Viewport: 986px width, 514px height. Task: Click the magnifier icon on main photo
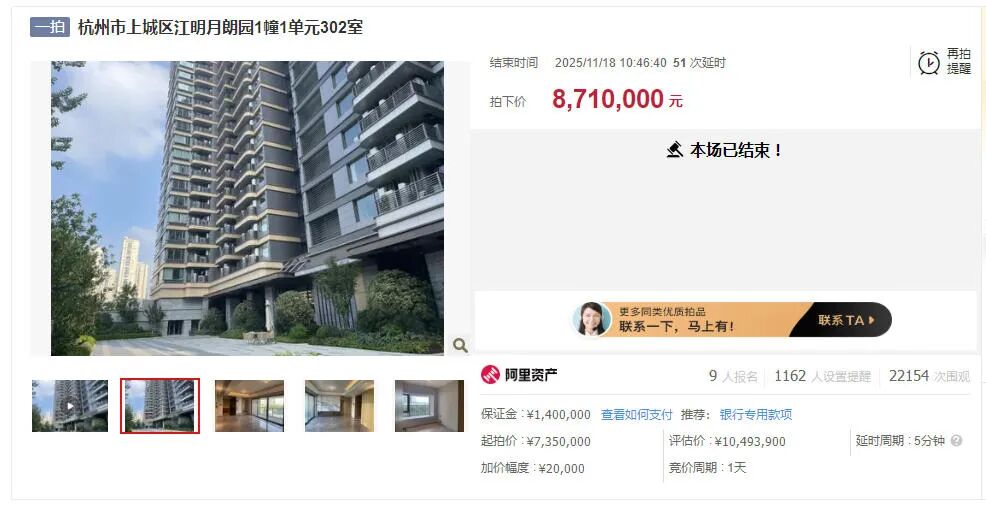coord(460,345)
